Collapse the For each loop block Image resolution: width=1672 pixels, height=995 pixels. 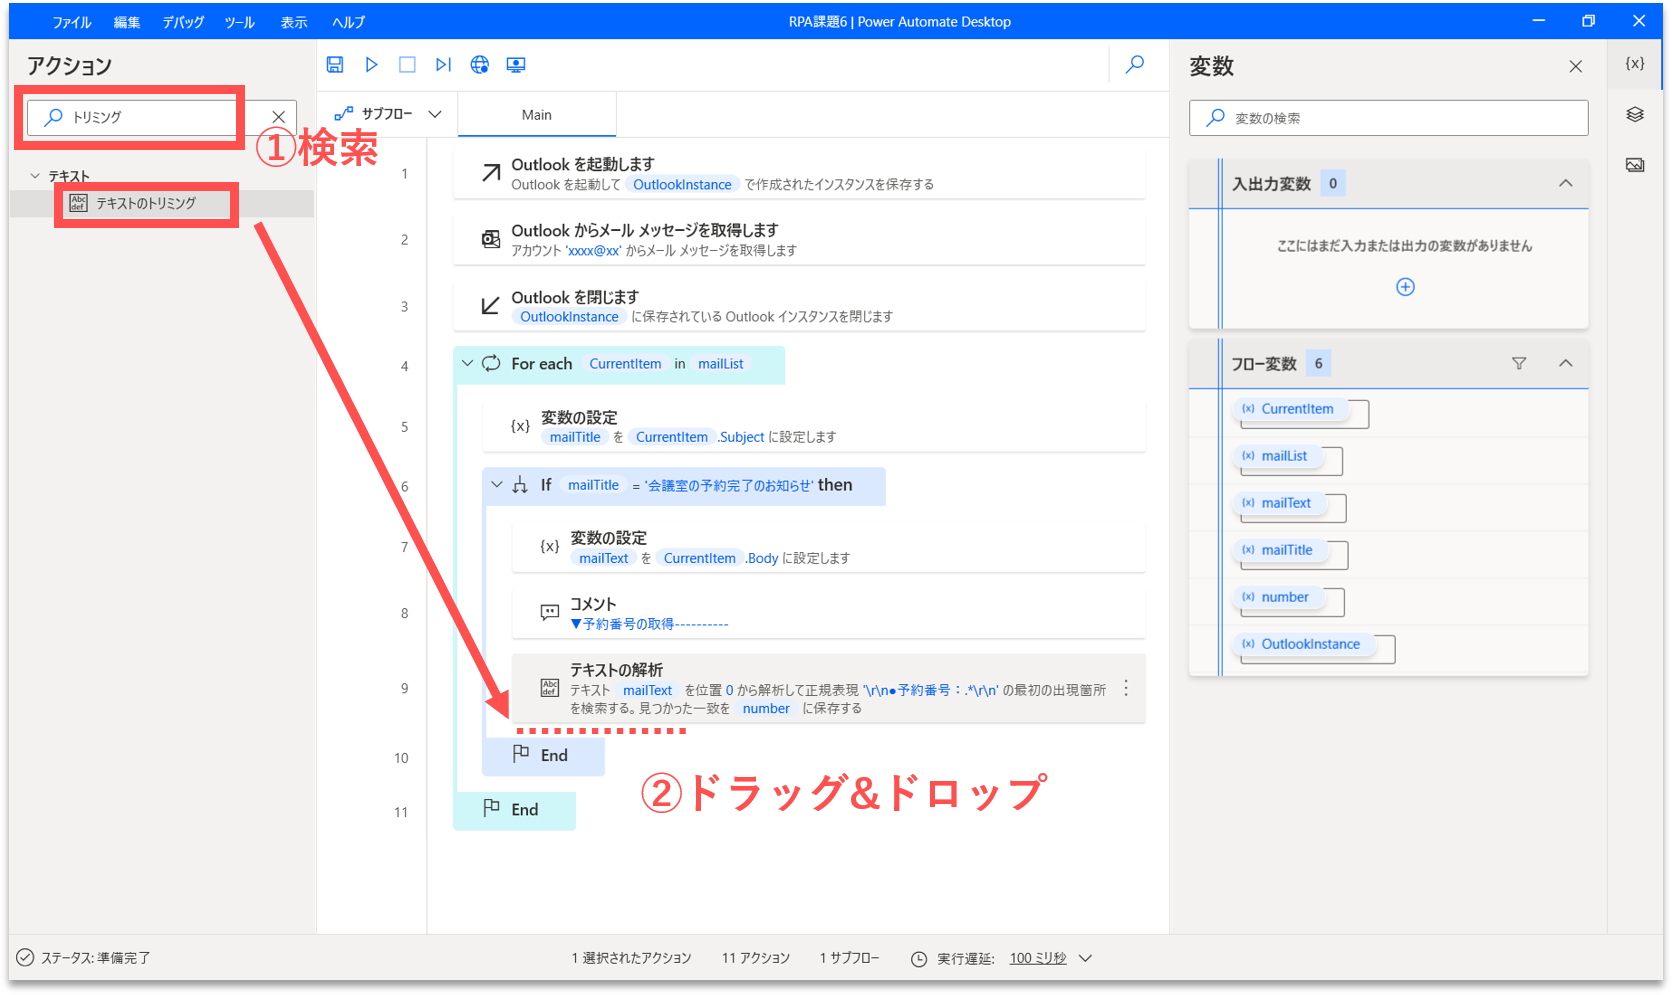point(467,363)
